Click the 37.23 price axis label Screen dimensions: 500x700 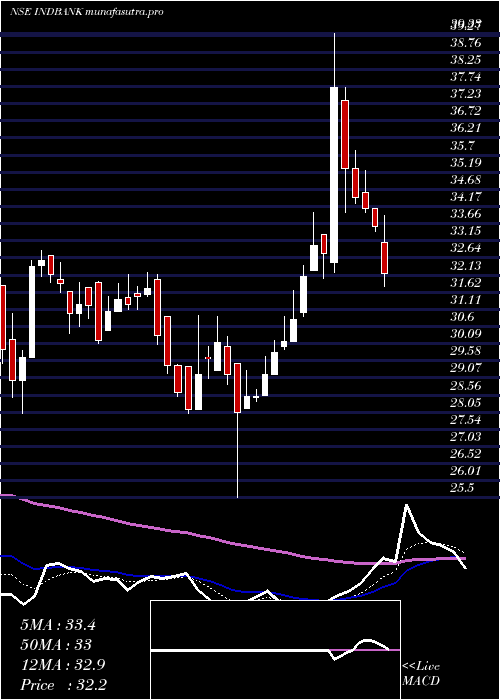point(466,94)
